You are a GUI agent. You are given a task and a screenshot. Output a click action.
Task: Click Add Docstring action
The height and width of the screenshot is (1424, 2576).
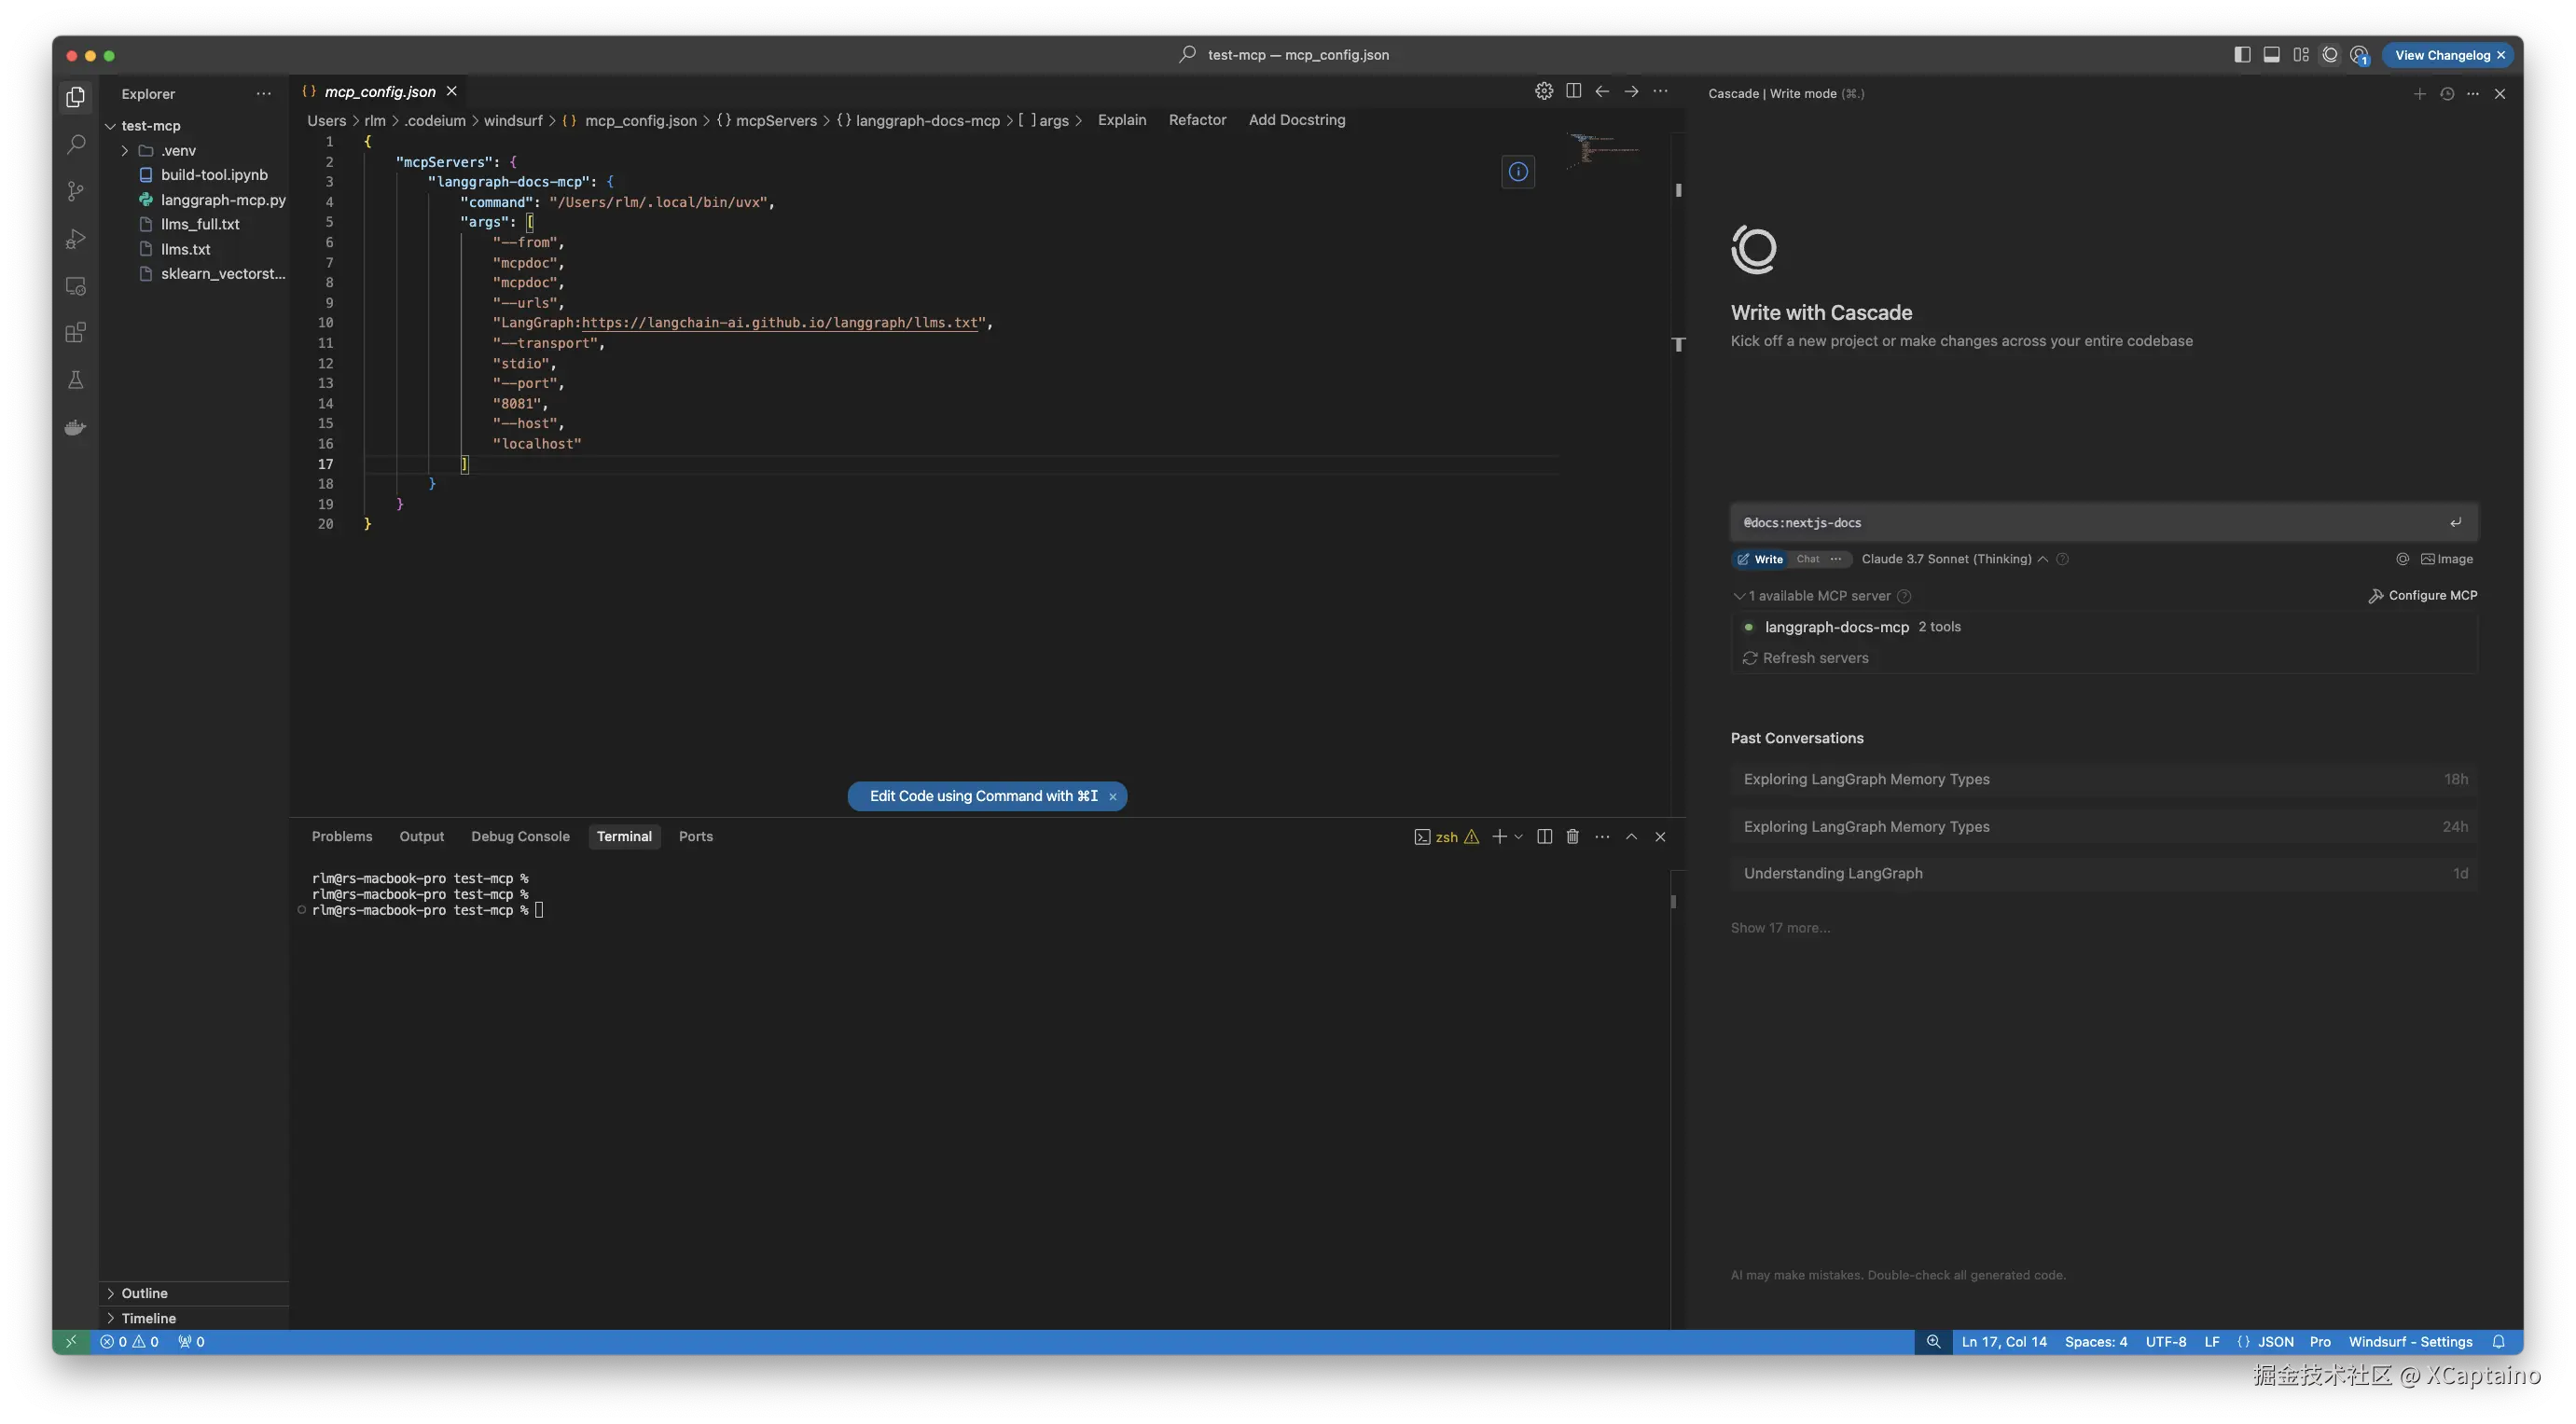1296,120
